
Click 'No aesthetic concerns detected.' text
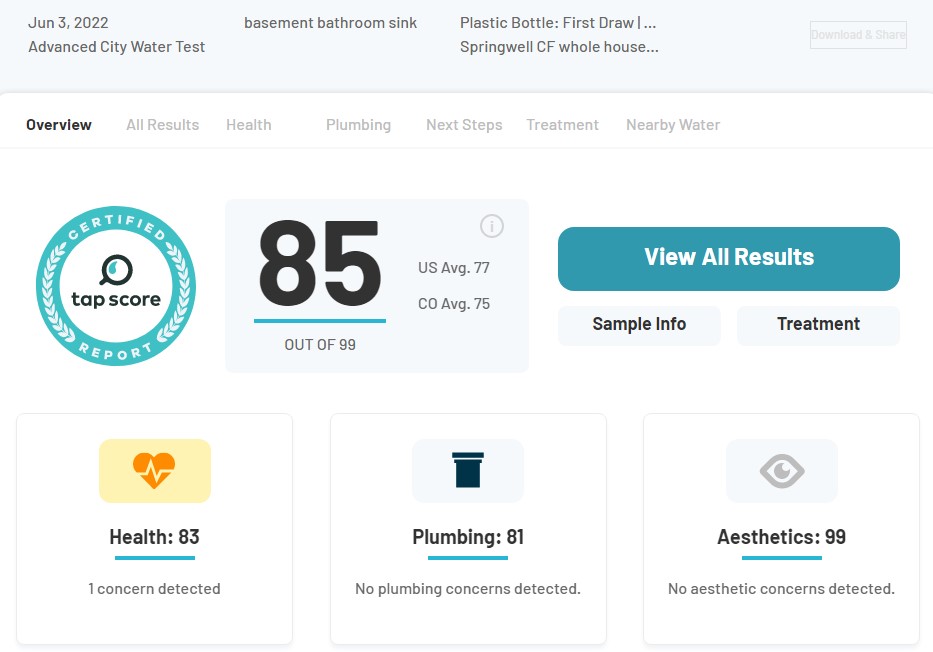tap(781, 589)
